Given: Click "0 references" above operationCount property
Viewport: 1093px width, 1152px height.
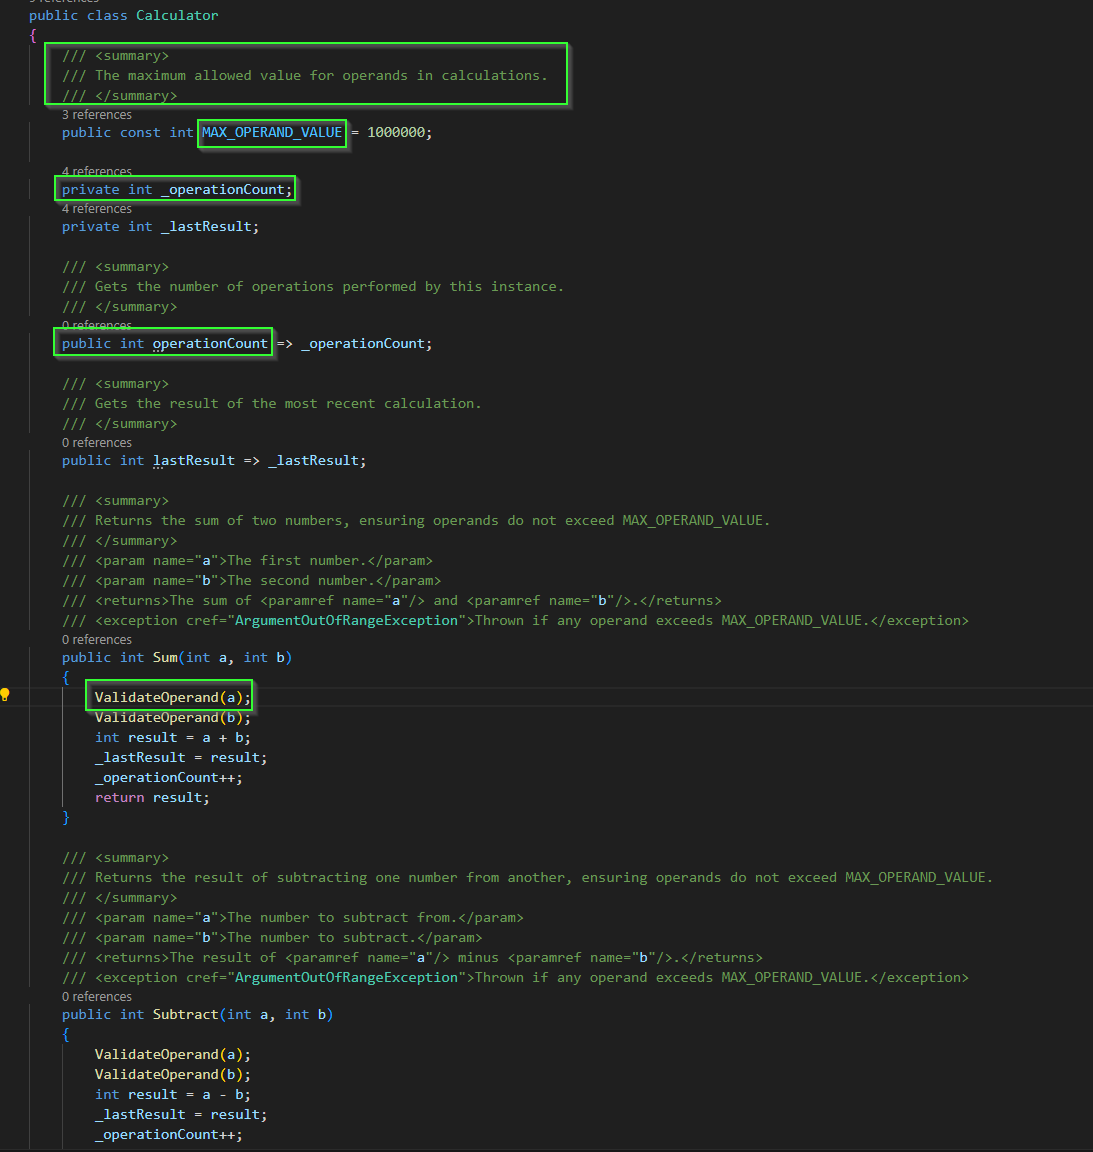Looking at the screenshot, I should point(96,325).
